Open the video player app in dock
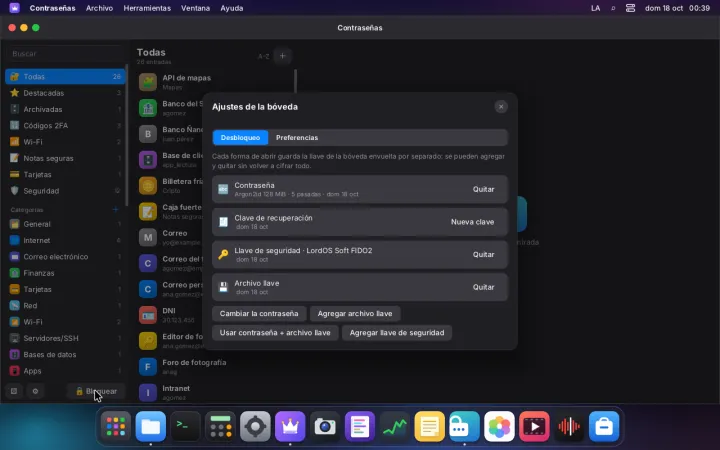The width and height of the screenshot is (720, 450). point(534,427)
